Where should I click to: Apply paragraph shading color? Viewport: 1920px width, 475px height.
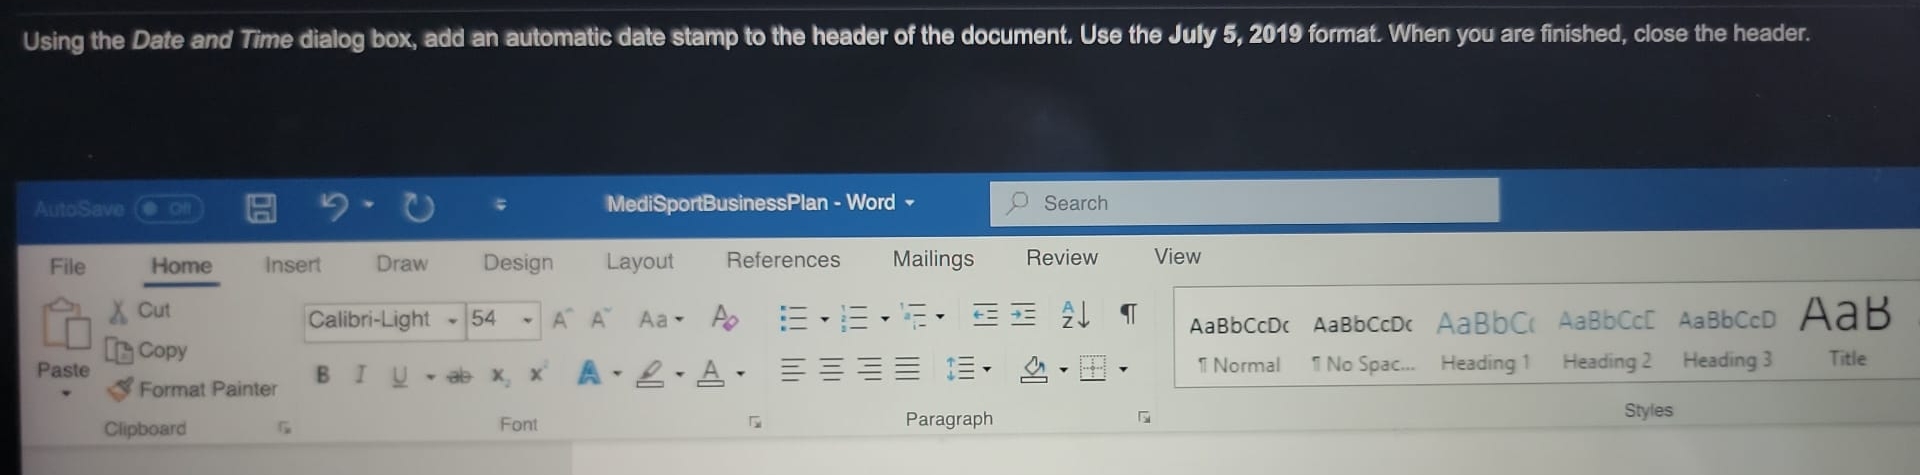point(1034,369)
